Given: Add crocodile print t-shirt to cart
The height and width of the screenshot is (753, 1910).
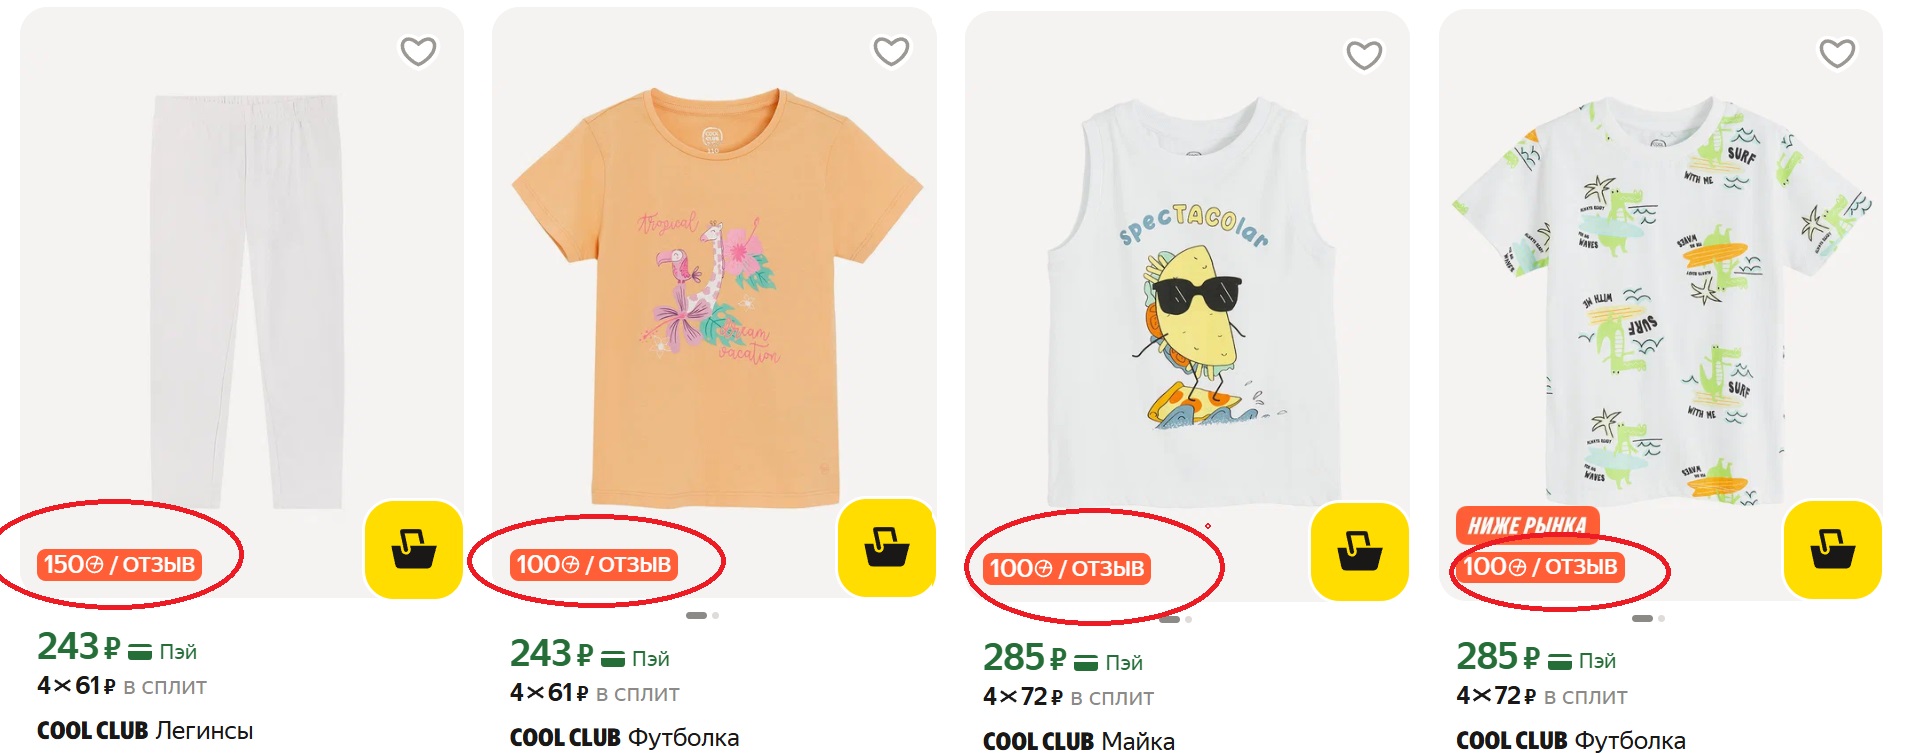Looking at the screenshot, I should [x=1832, y=549].
